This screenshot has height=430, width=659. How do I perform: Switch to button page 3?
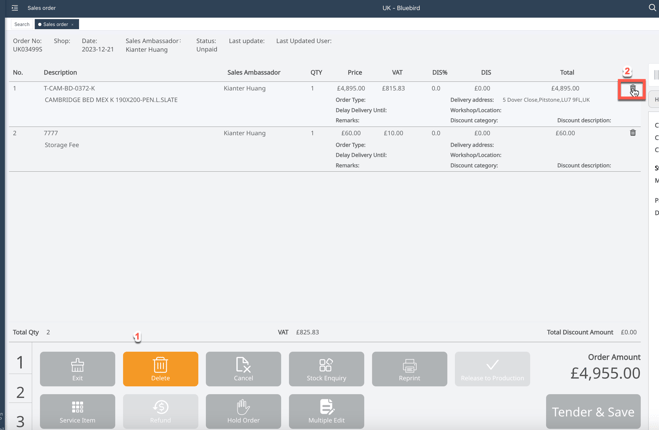[19, 421]
